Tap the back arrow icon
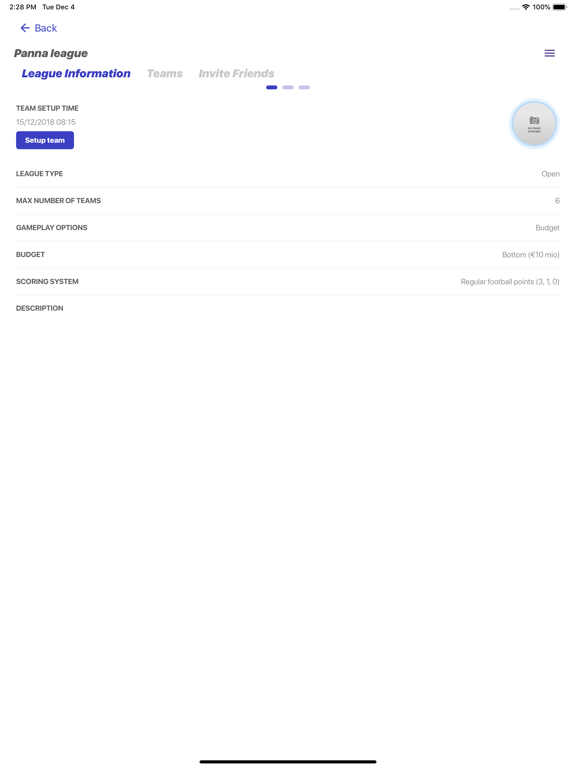The height and width of the screenshot is (768, 576). click(25, 28)
